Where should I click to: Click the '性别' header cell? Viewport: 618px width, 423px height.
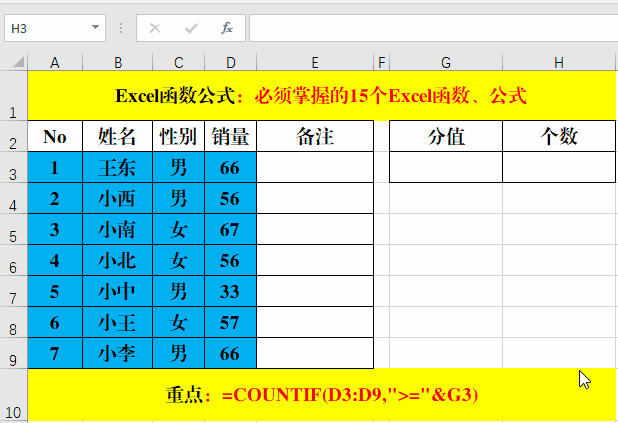click(179, 136)
